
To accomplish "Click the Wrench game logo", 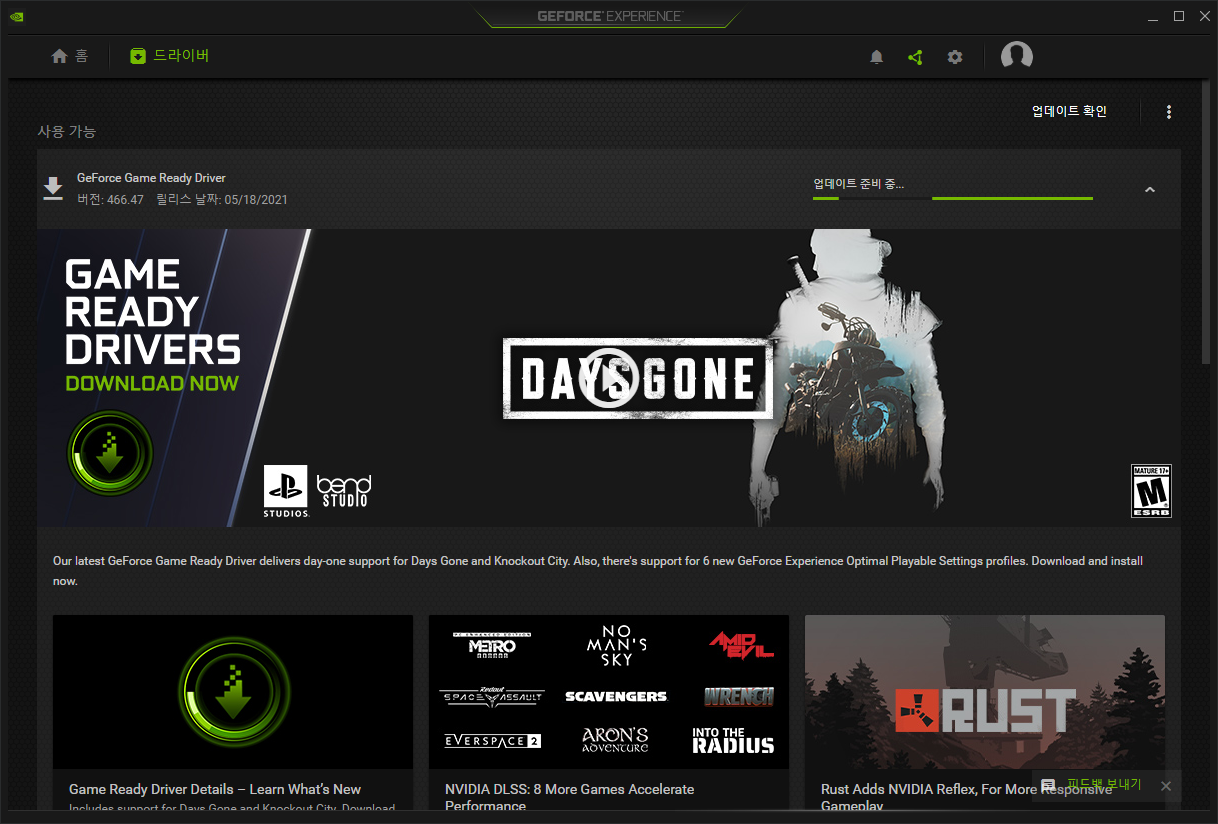I will point(739,696).
